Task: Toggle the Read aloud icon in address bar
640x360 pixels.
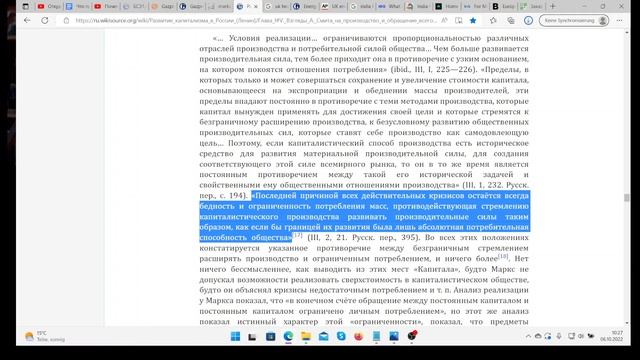Action: point(444,20)
